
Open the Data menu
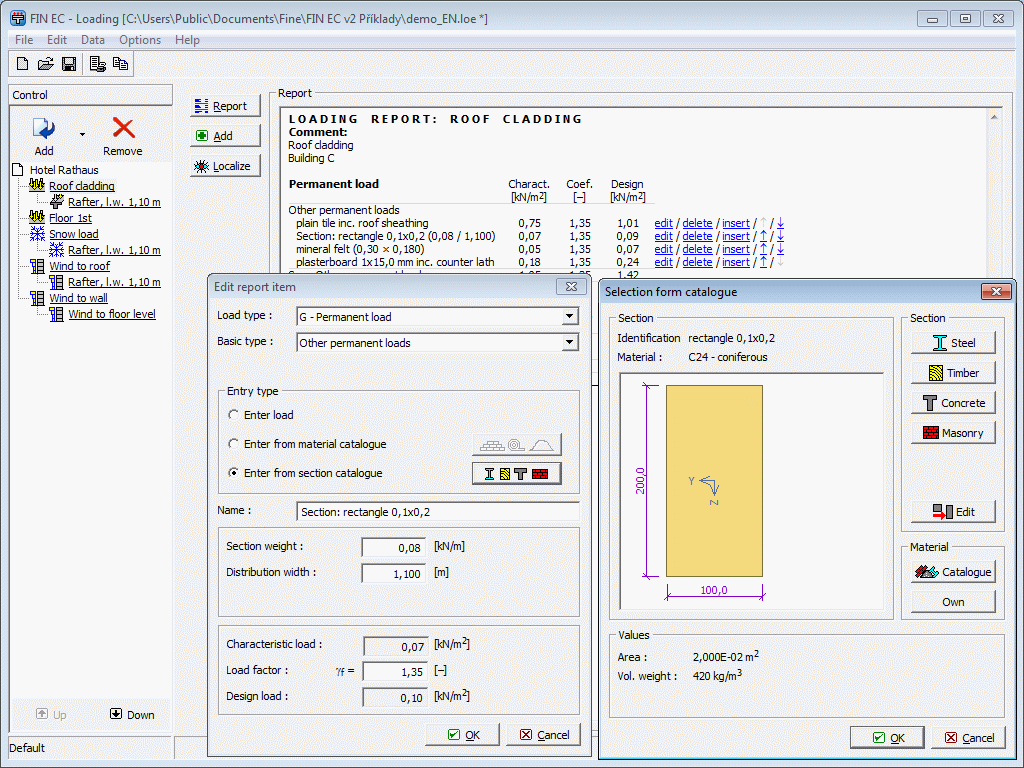point(93,40)
